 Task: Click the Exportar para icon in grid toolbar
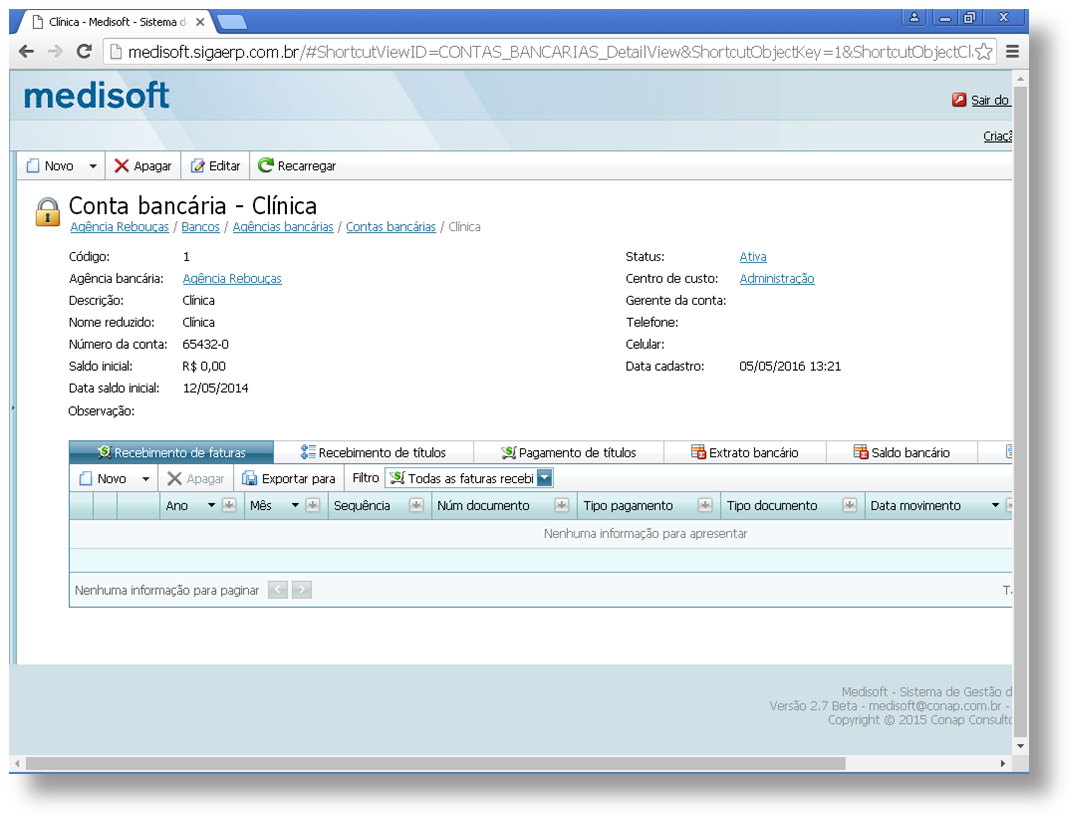[250, 479]
